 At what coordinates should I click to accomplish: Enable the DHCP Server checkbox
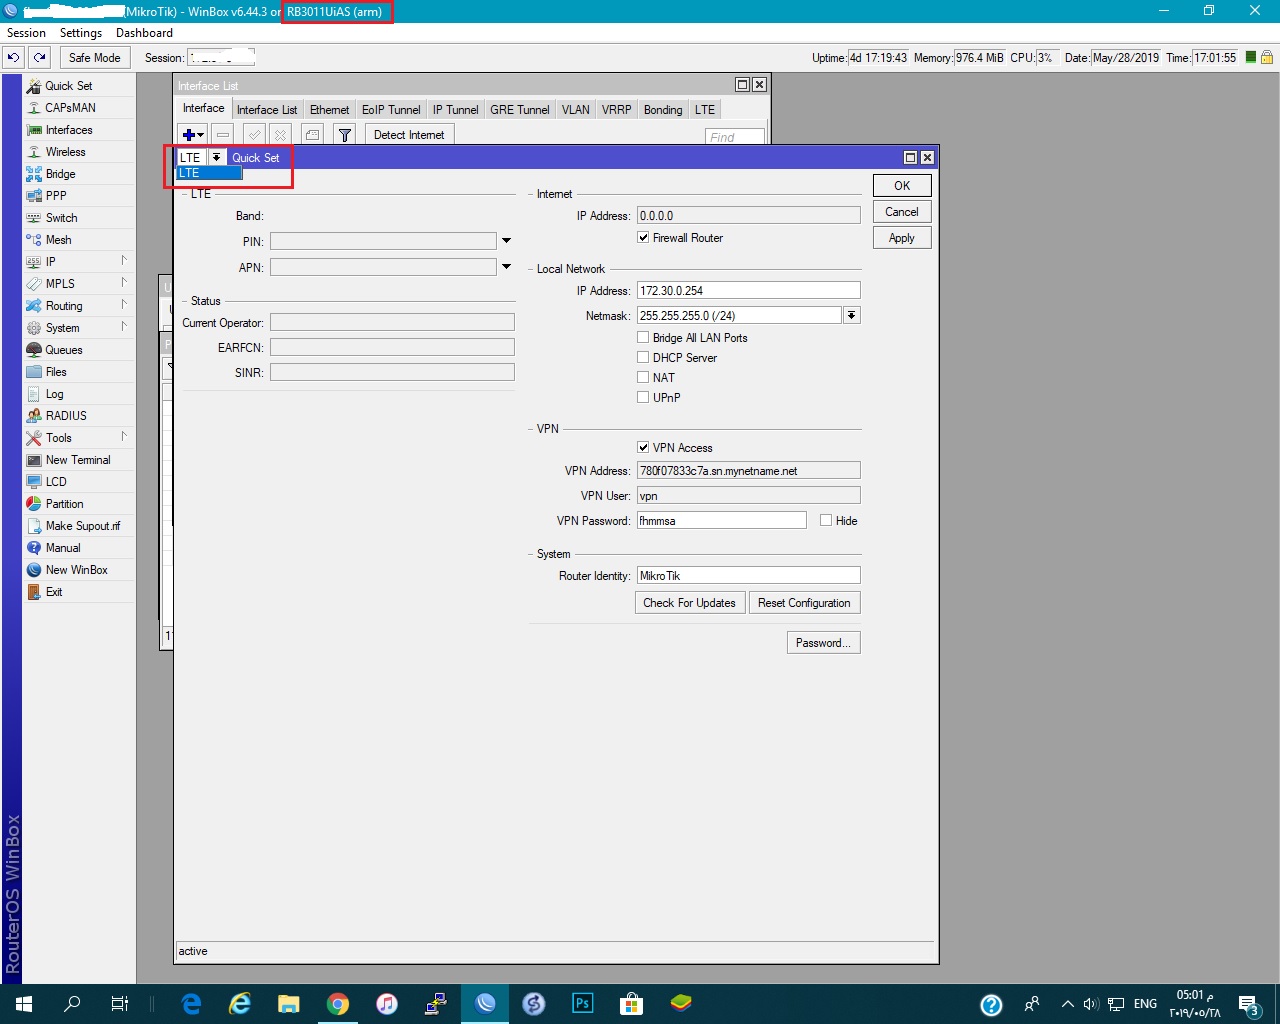point(643,358)
